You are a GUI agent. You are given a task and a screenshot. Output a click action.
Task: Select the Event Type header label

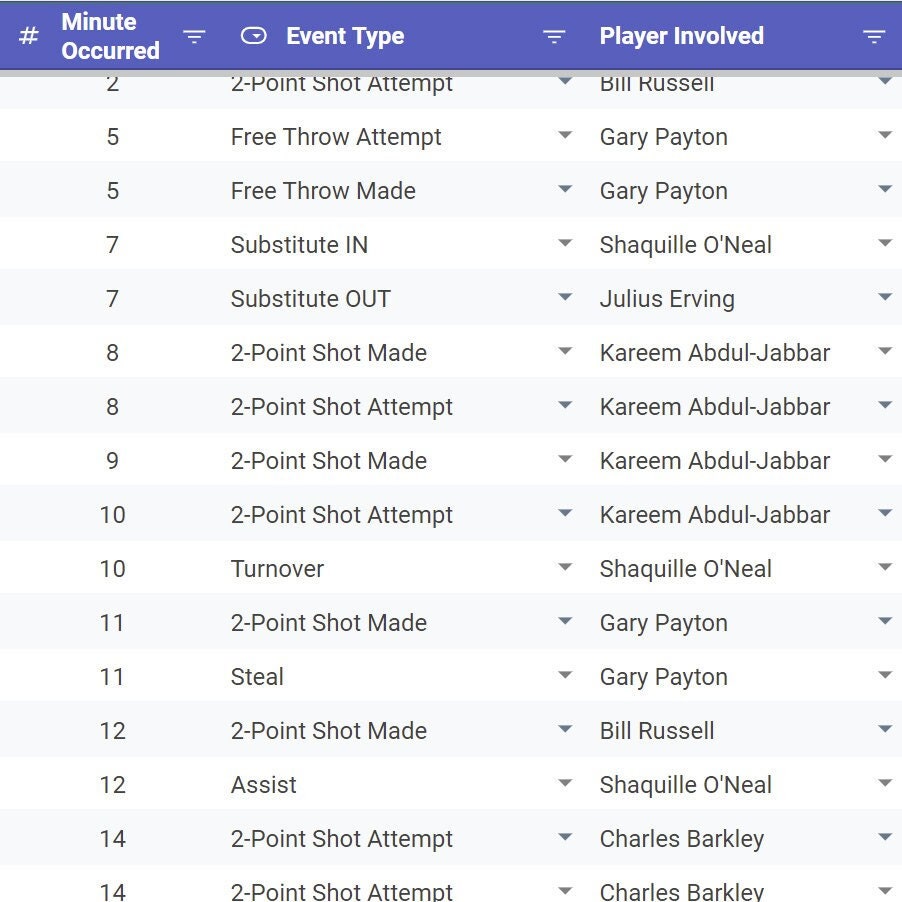point(344,35)
